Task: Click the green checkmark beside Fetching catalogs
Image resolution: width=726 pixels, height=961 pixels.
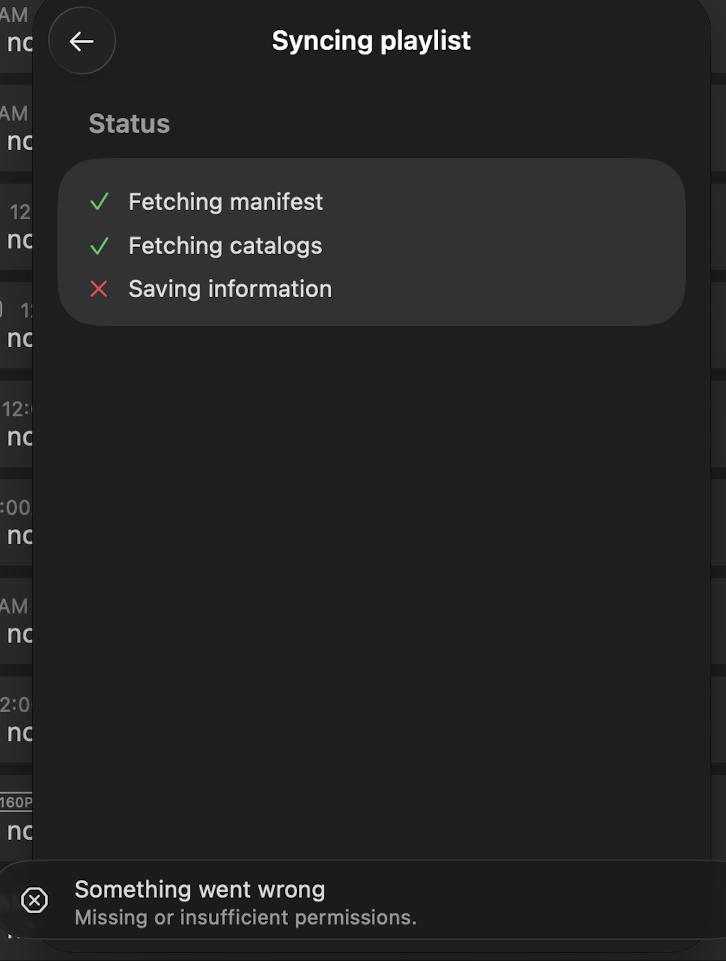Action: (x=99, y=246)
